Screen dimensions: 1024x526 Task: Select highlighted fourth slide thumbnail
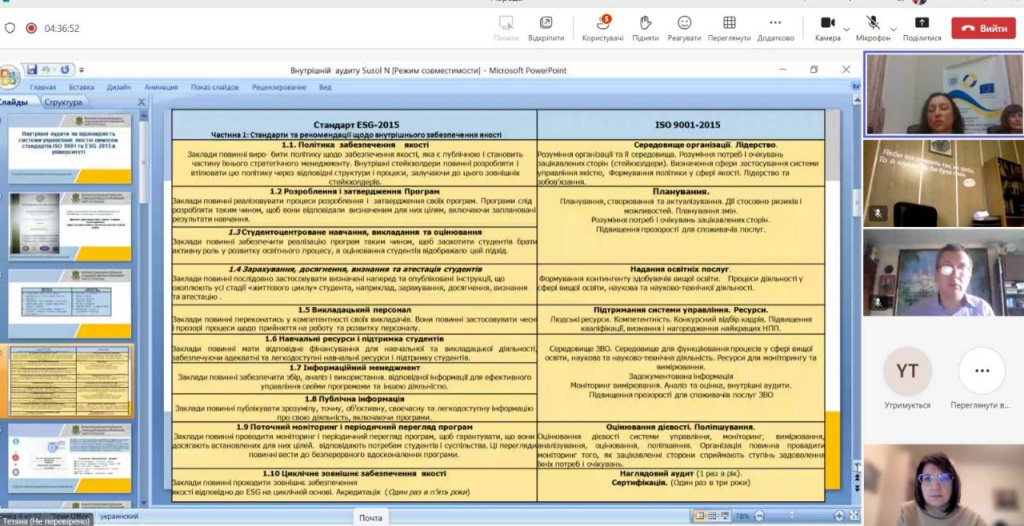coord(69,381)
